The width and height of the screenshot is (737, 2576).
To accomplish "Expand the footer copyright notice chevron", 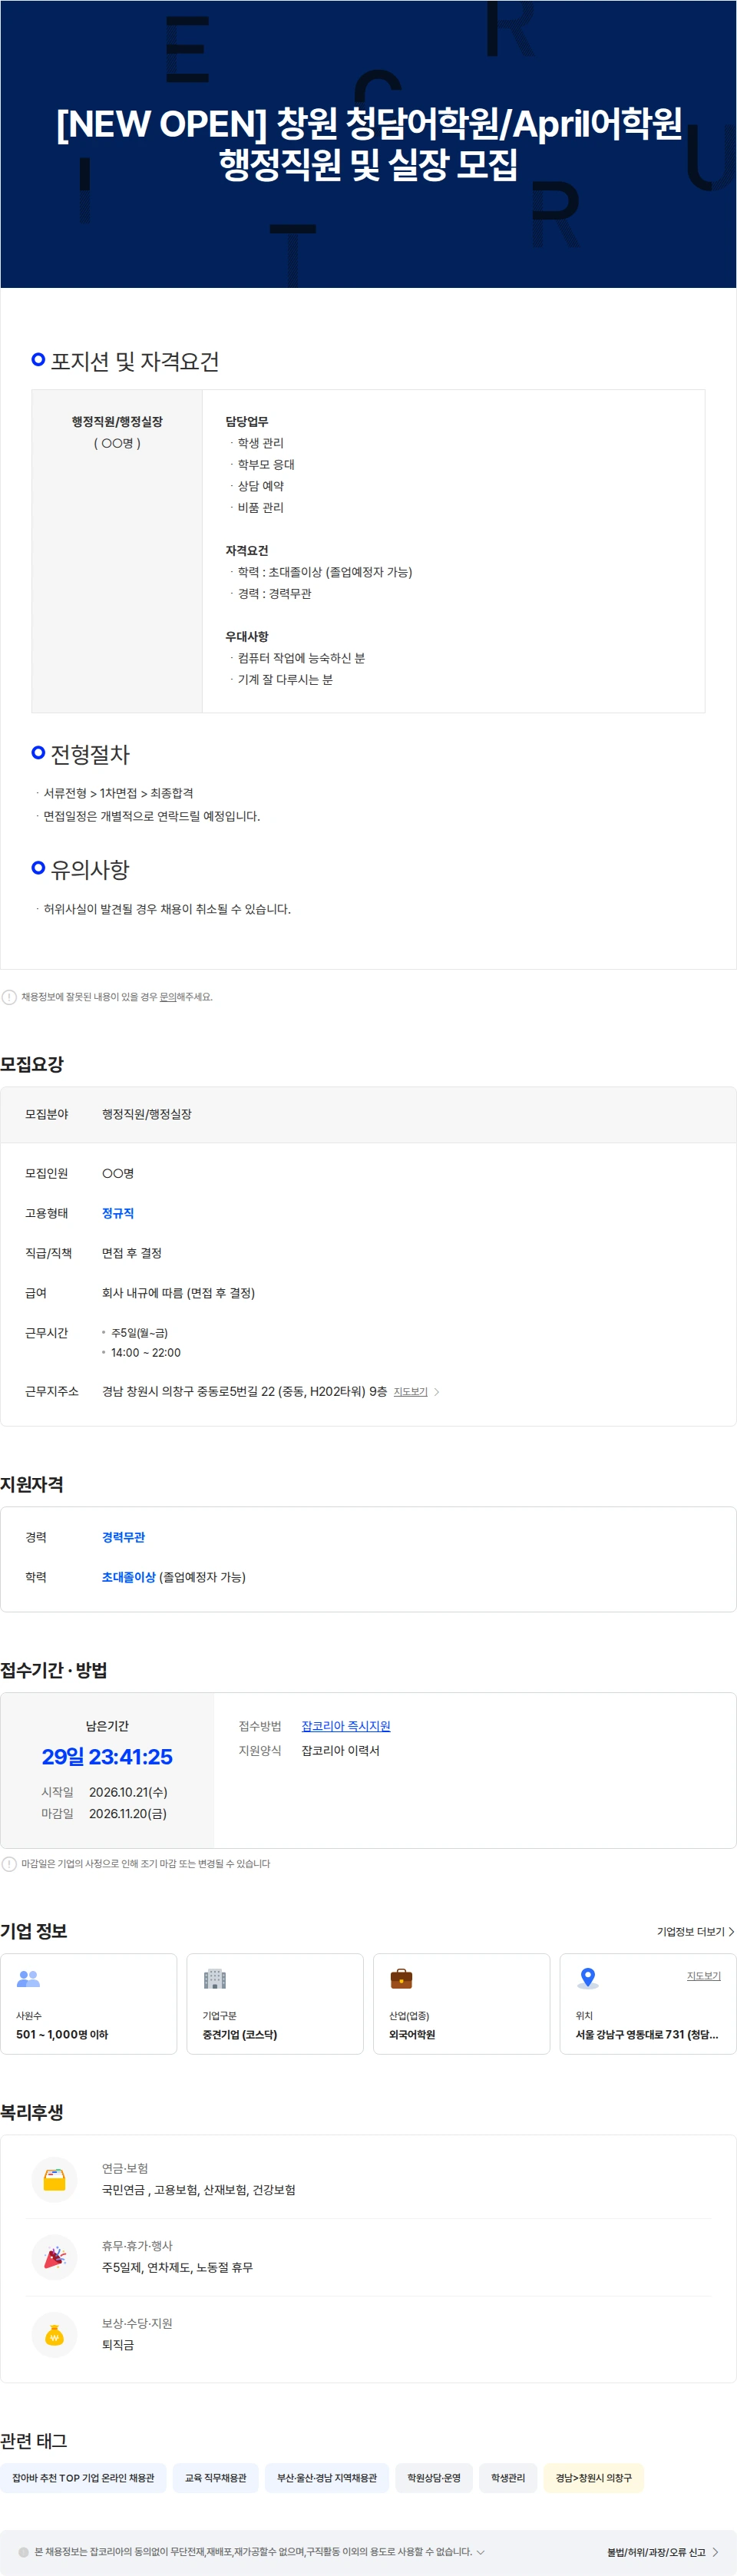I will [x=481, y=2552].
